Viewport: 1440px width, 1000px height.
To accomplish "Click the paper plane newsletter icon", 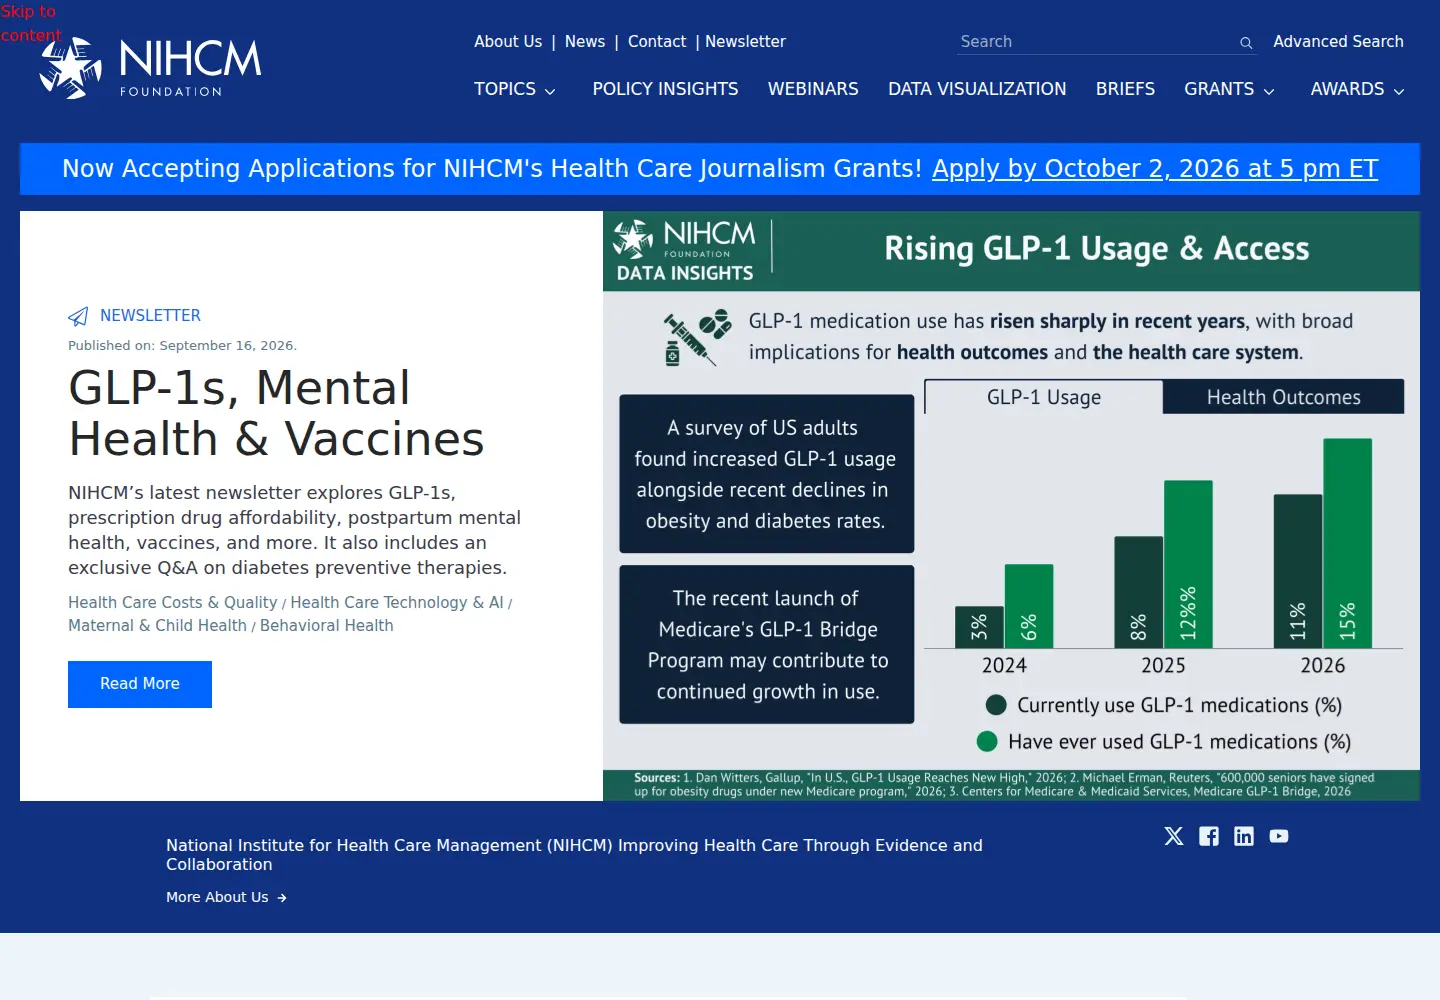I will [78, 316].
